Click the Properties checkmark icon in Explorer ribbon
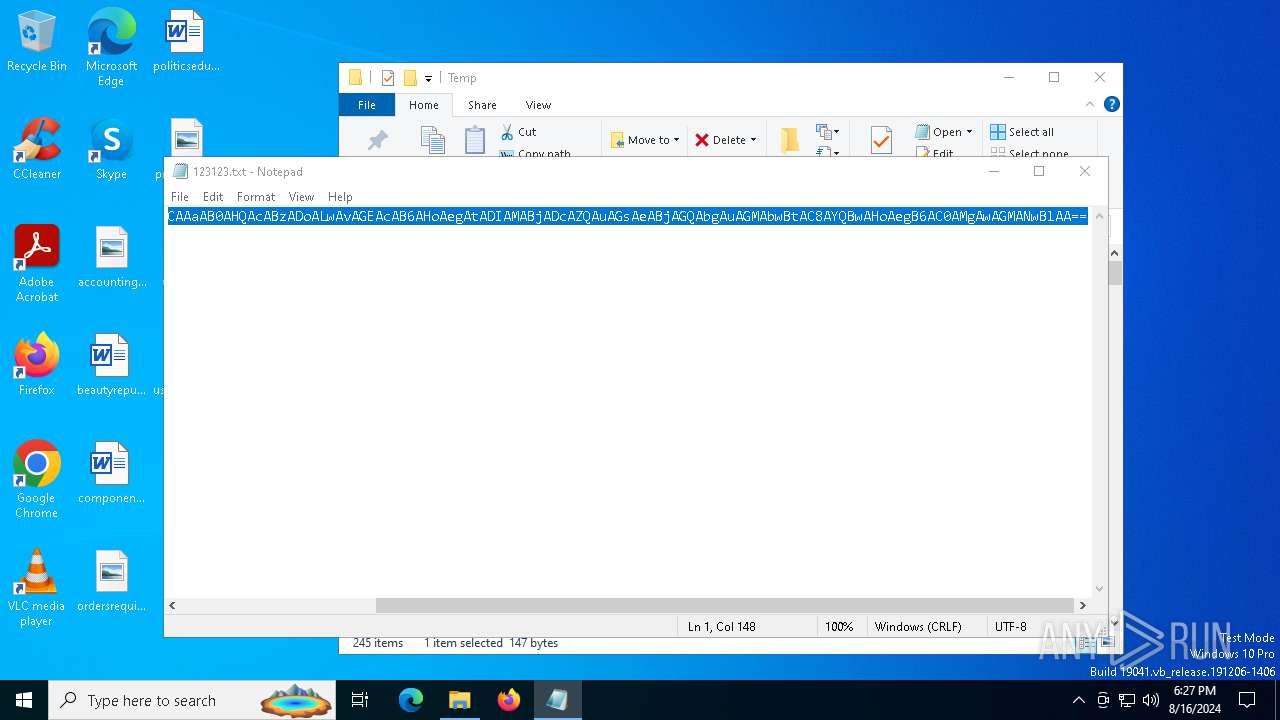Screen dimensions: 1280x720 point(881,140)
